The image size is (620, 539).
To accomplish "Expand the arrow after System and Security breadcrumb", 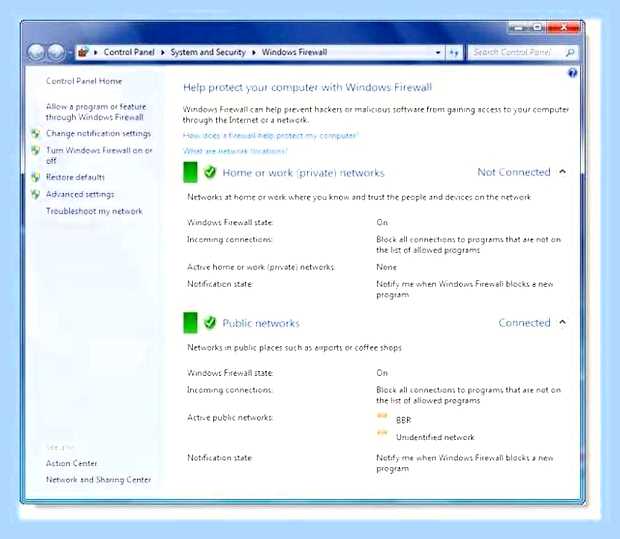I will [254, 52].
